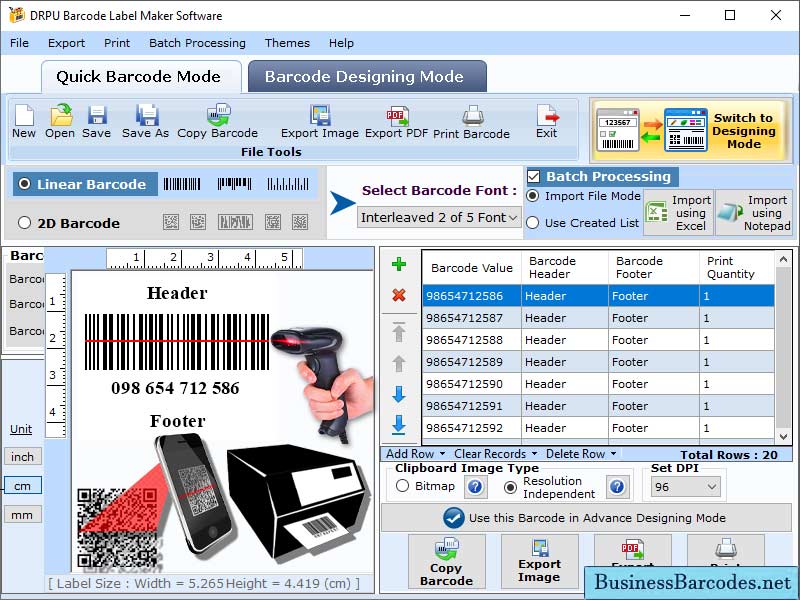Open the barcode font dropdown
This screenshot has height=600, width=800.
coord(439,218)
